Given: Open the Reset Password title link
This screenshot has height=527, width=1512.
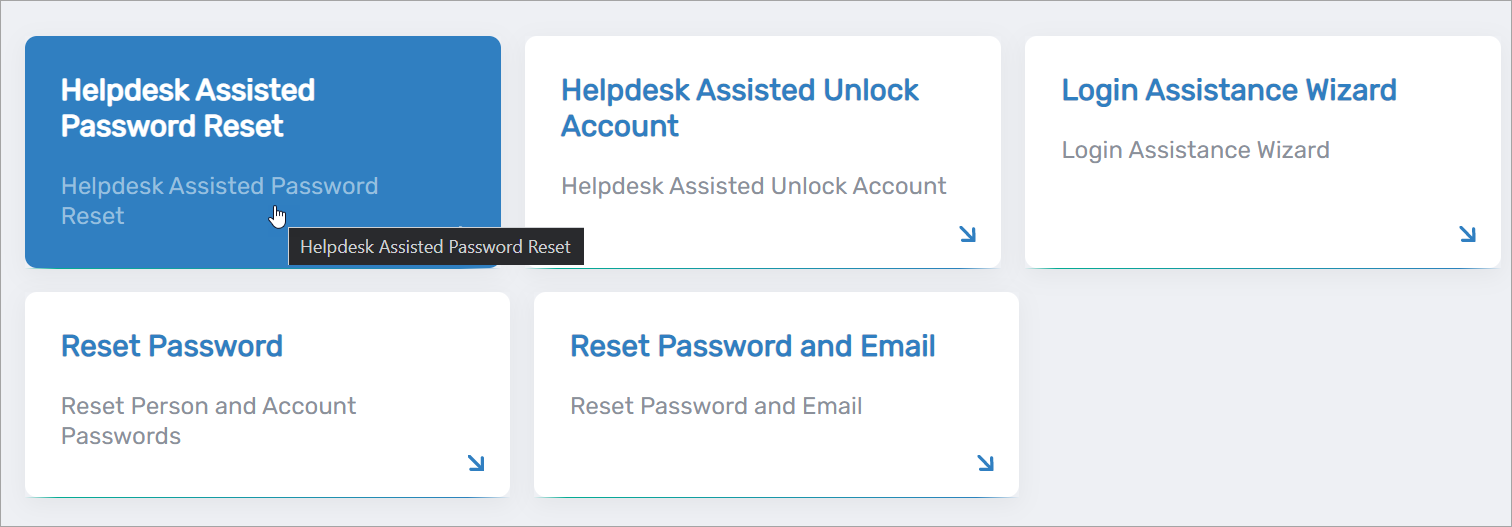Looking at the screenshot, I should pos(172,346).
